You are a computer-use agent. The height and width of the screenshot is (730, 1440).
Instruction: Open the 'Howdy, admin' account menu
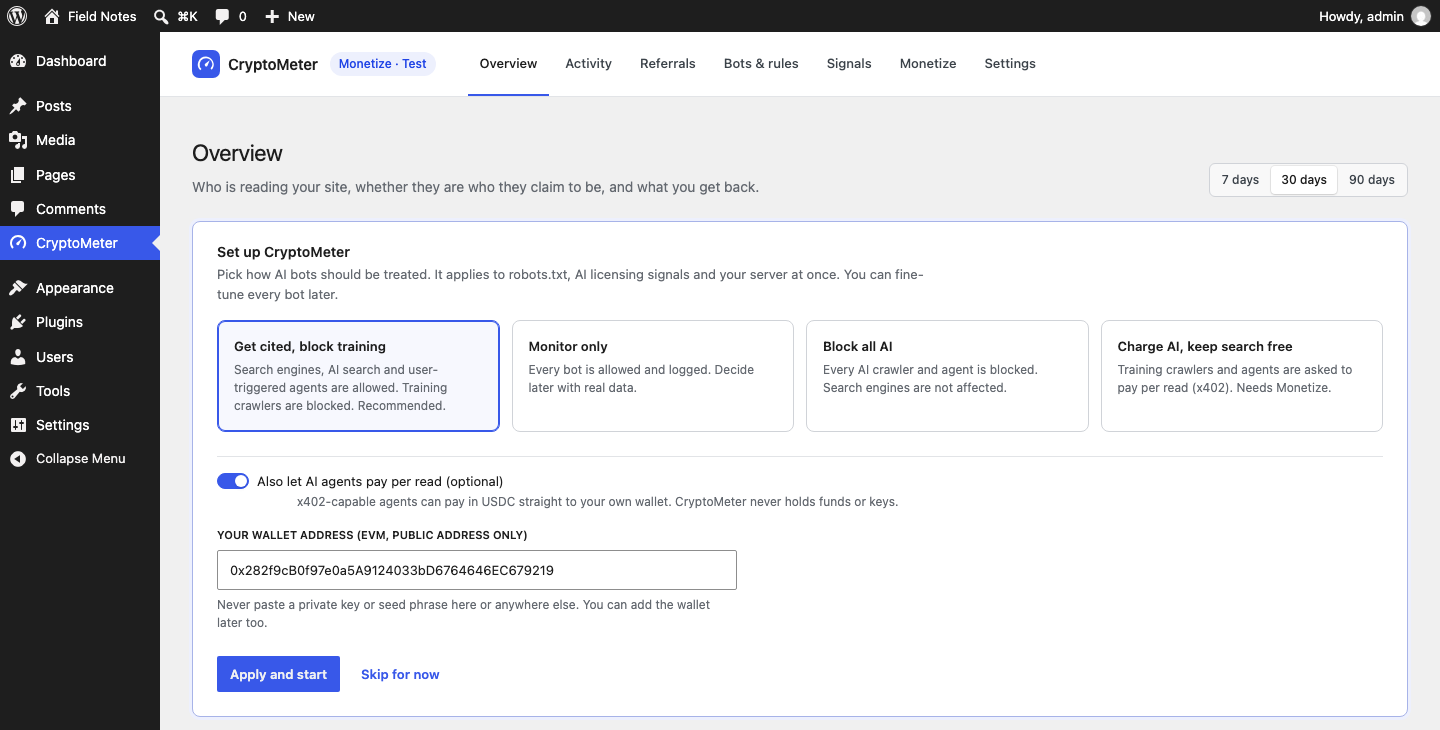[1375, 16]
